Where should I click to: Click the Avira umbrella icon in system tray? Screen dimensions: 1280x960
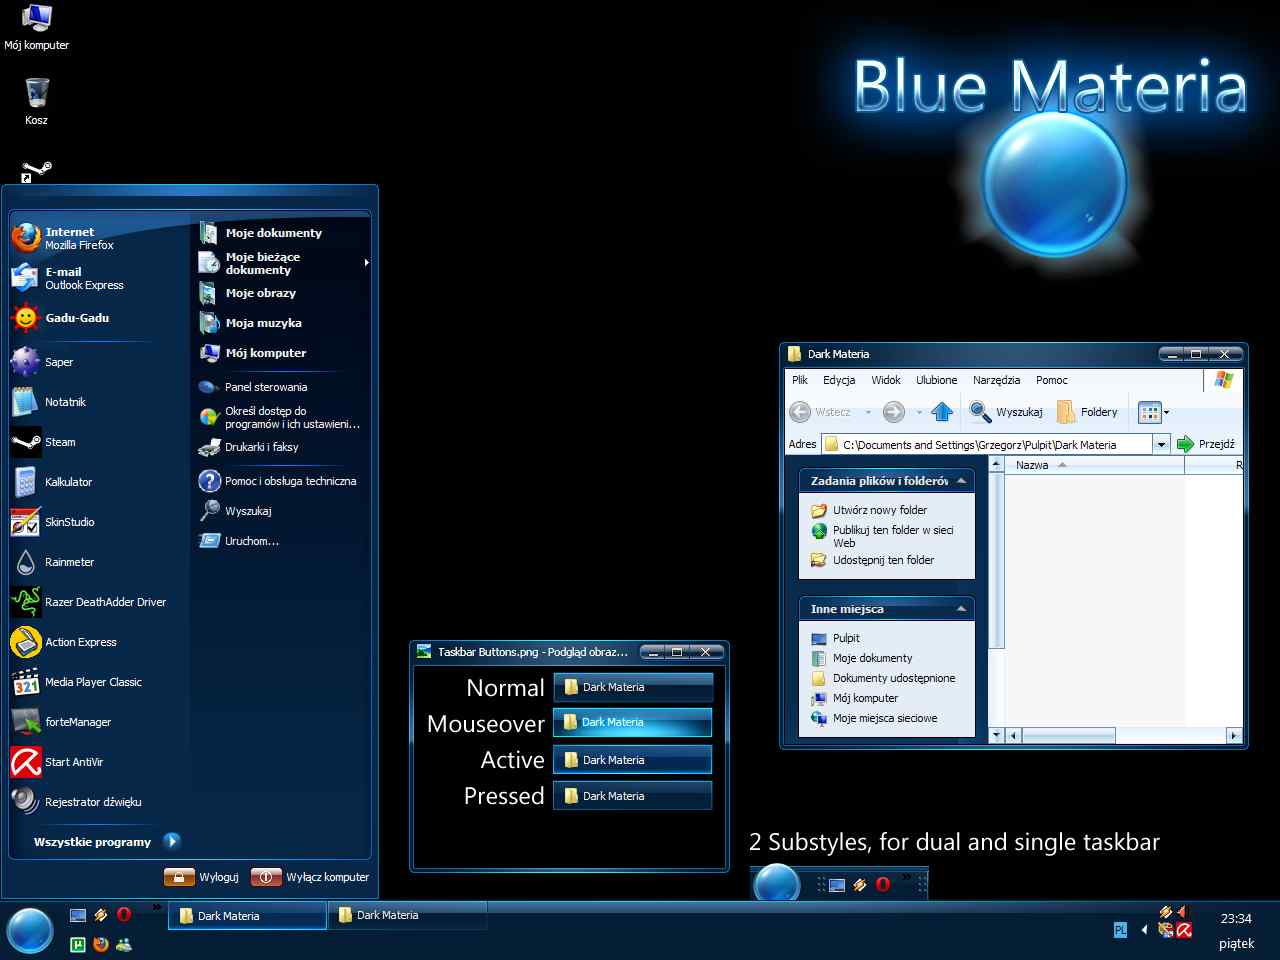coord(1184,930)
